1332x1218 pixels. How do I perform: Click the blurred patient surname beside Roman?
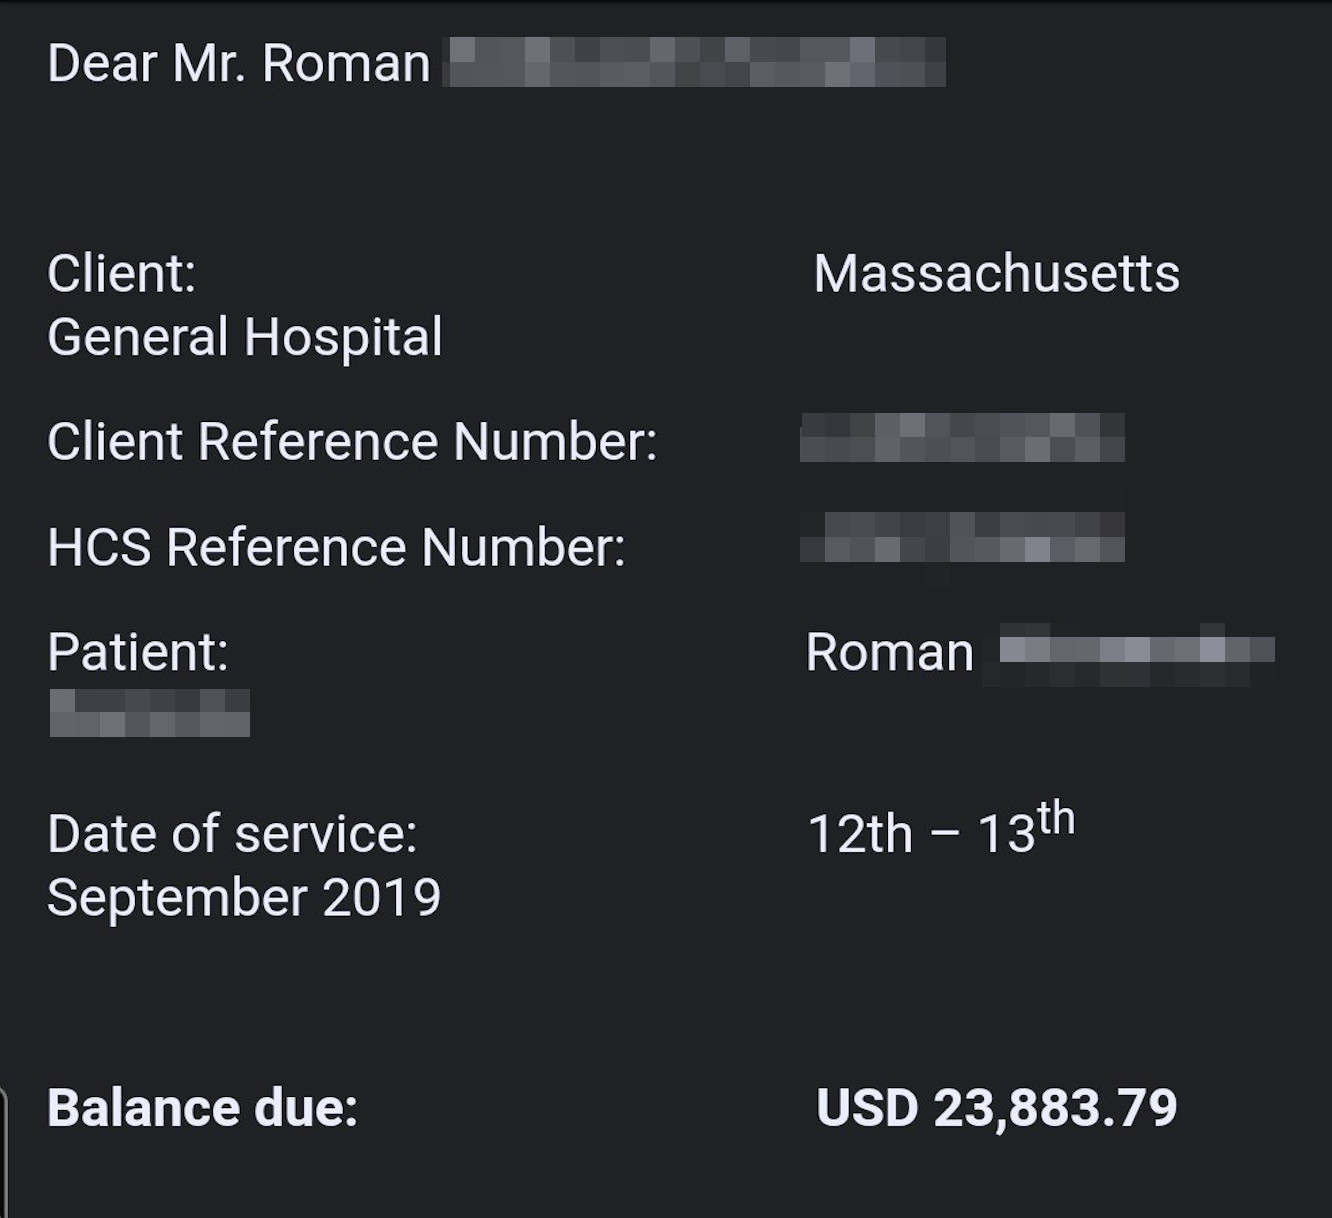point(1136,650)
